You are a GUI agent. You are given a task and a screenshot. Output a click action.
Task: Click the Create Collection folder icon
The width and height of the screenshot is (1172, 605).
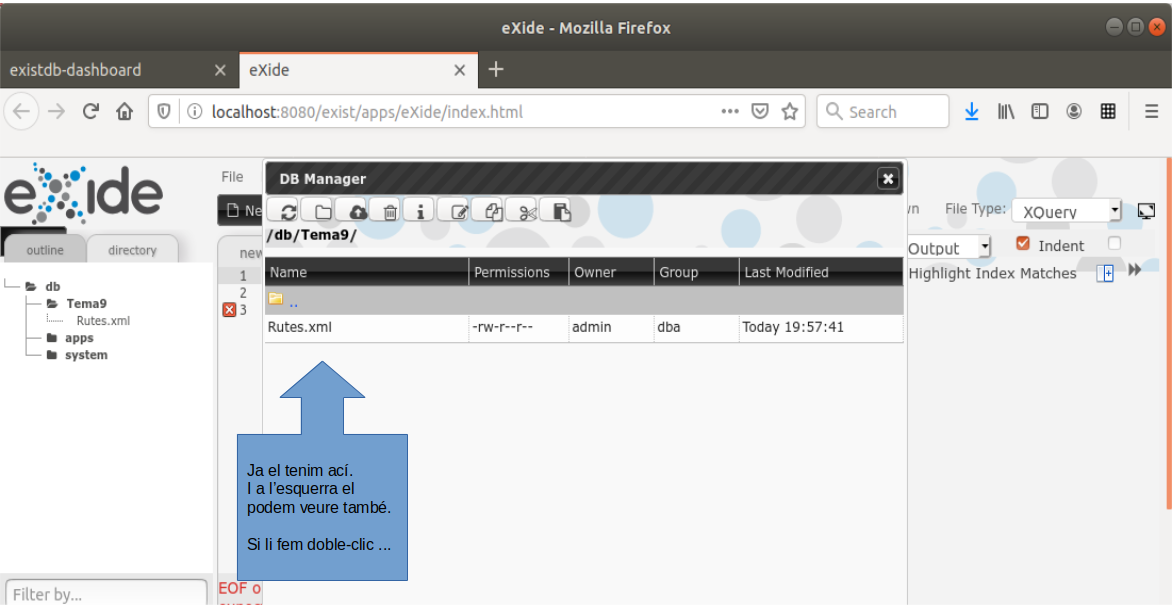click(322, 211)
